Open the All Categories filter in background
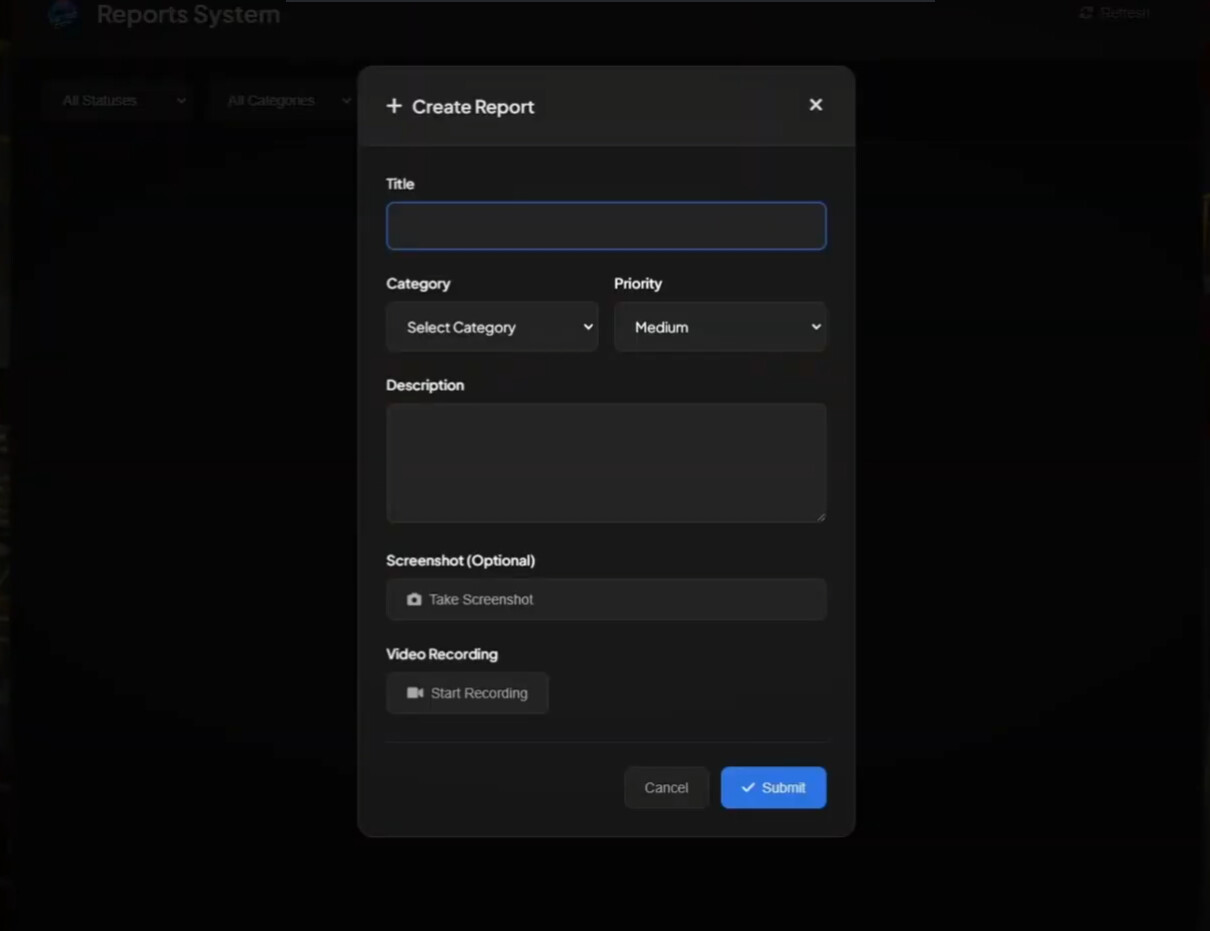This screenshot has width=1210, height=931. [285, 101]
